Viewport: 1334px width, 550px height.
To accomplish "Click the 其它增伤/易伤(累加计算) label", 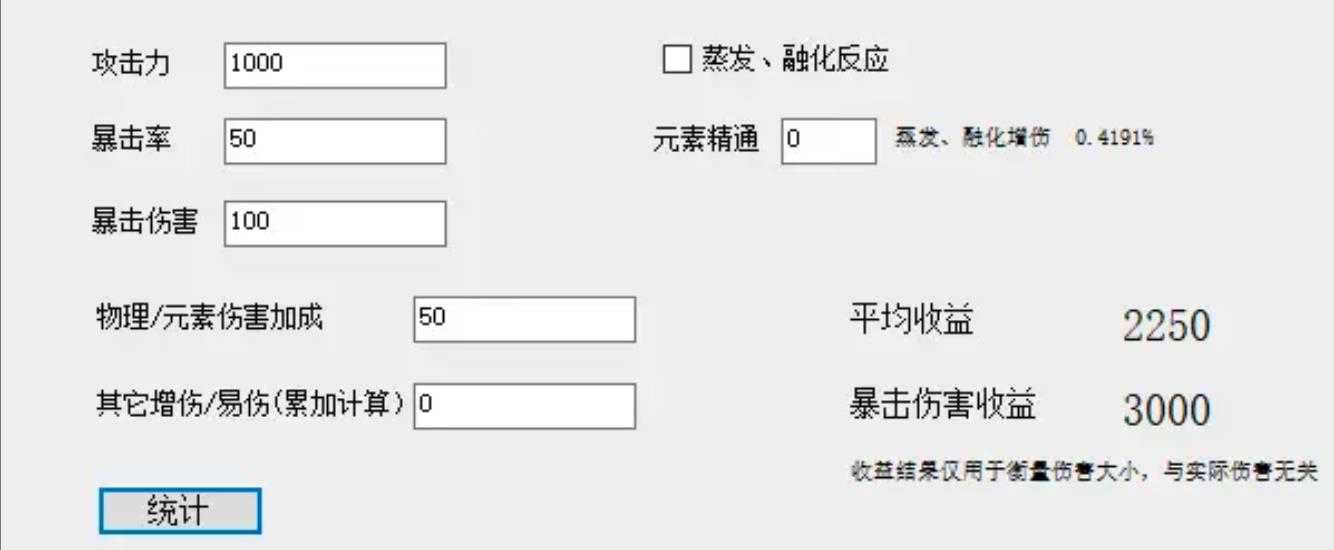I will tap(251, 404).
